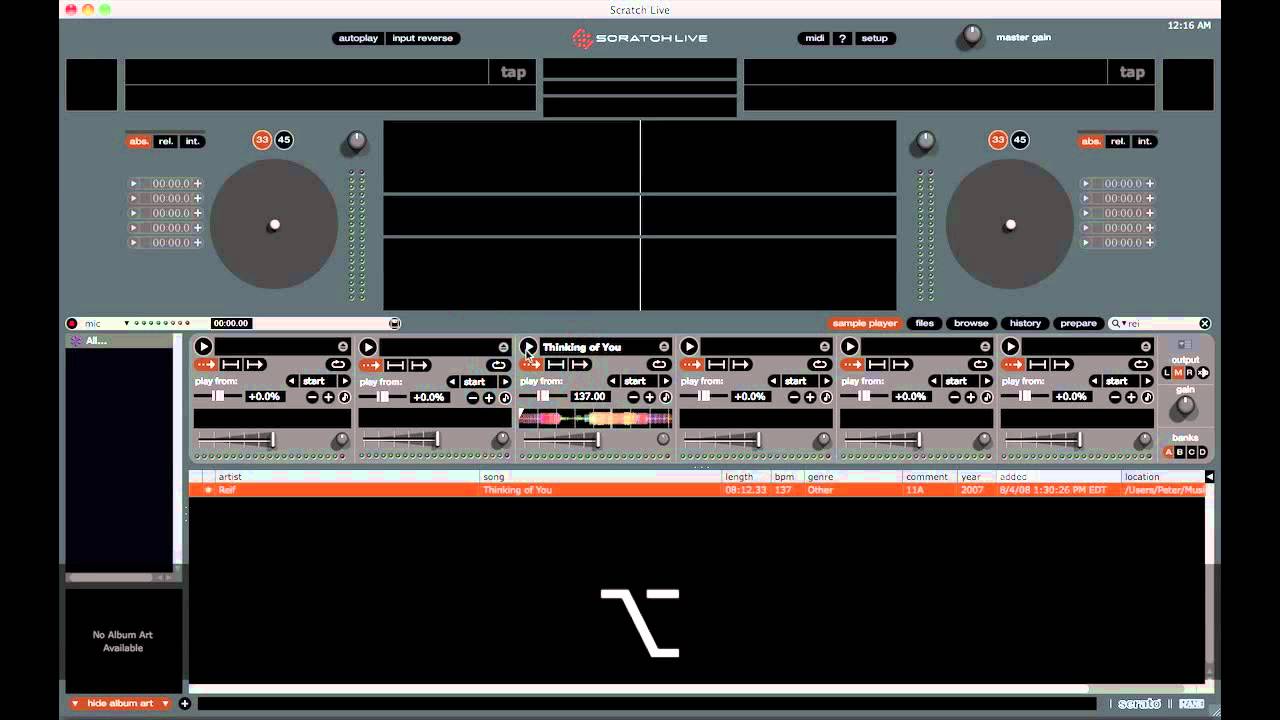Sort library by bpm column header
Viewport: 1280px width, 720px height.
pyautogui.click(x=786, y=477)
